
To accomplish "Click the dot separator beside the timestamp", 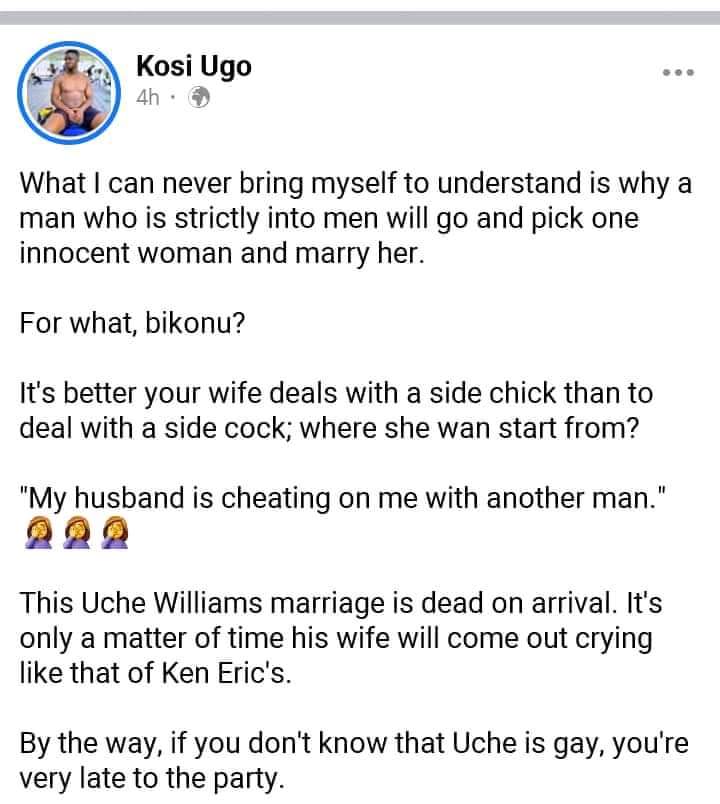I will (173, 97).
